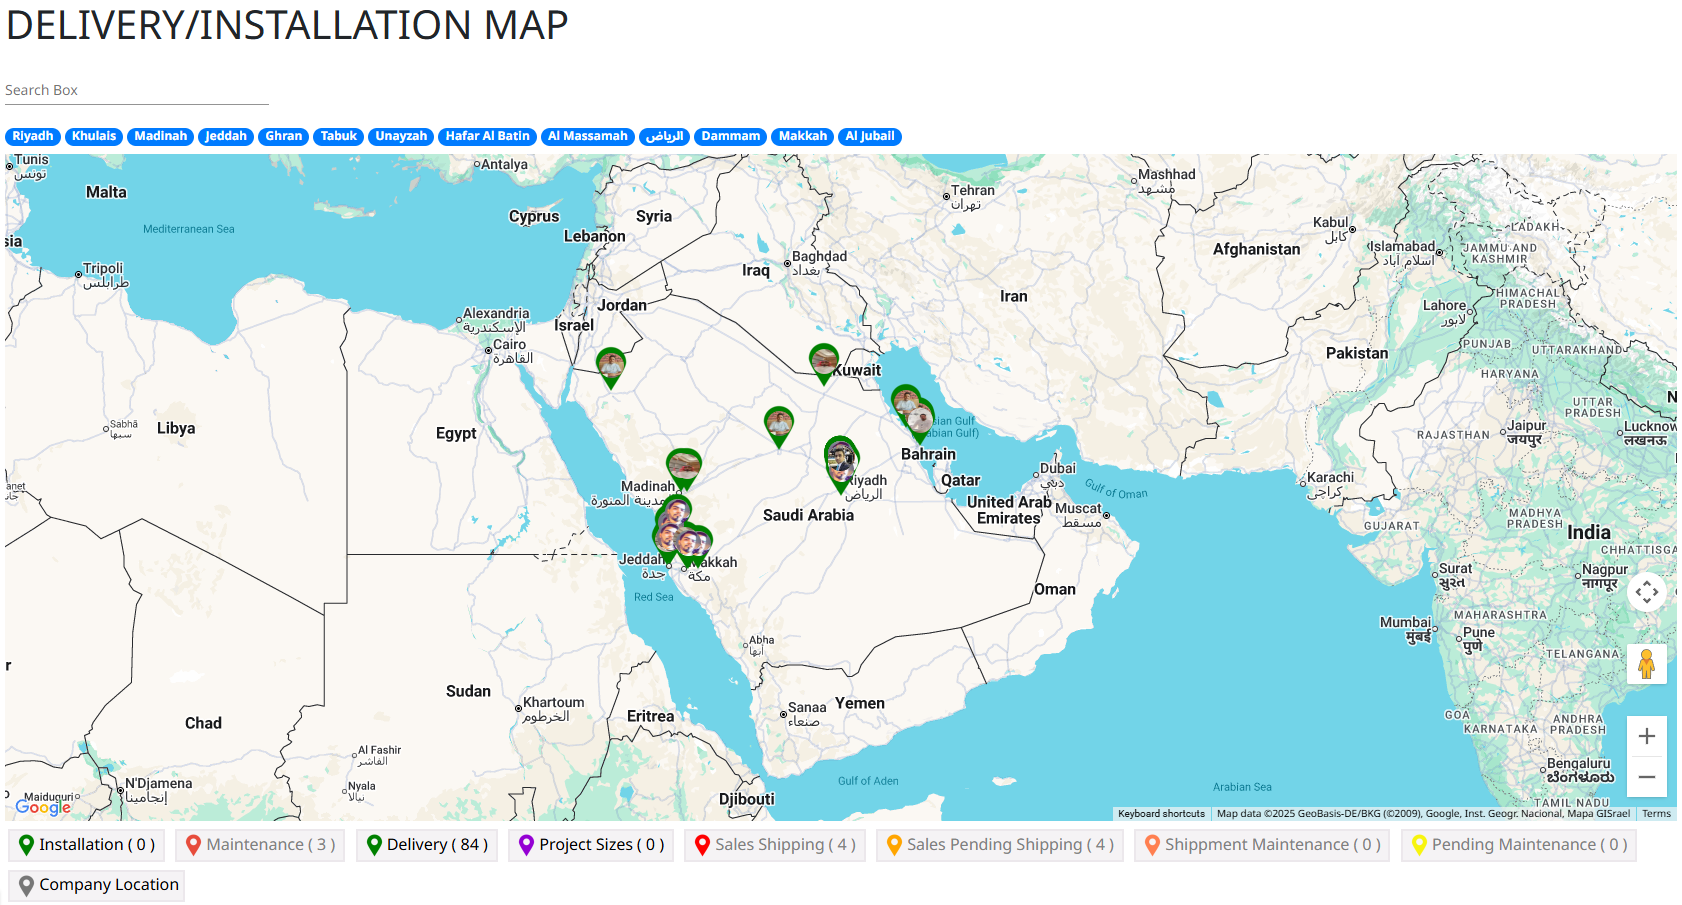The image size is (1682, 905).
Task: Filter by the Madinah city tag
Action: click(x=160, y=136)
